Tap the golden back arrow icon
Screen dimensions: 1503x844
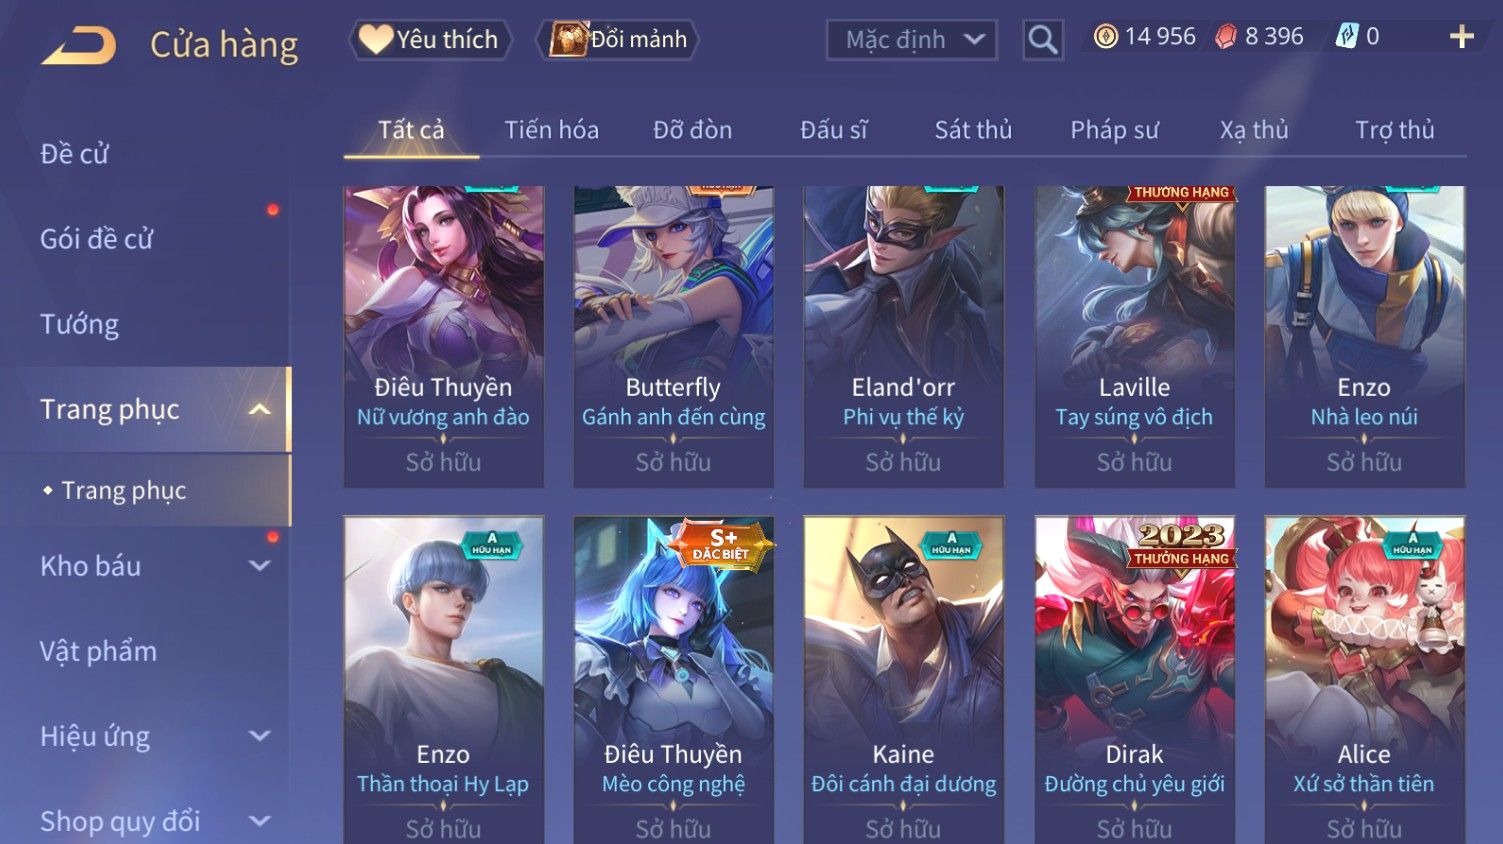[x=78, y=45]
